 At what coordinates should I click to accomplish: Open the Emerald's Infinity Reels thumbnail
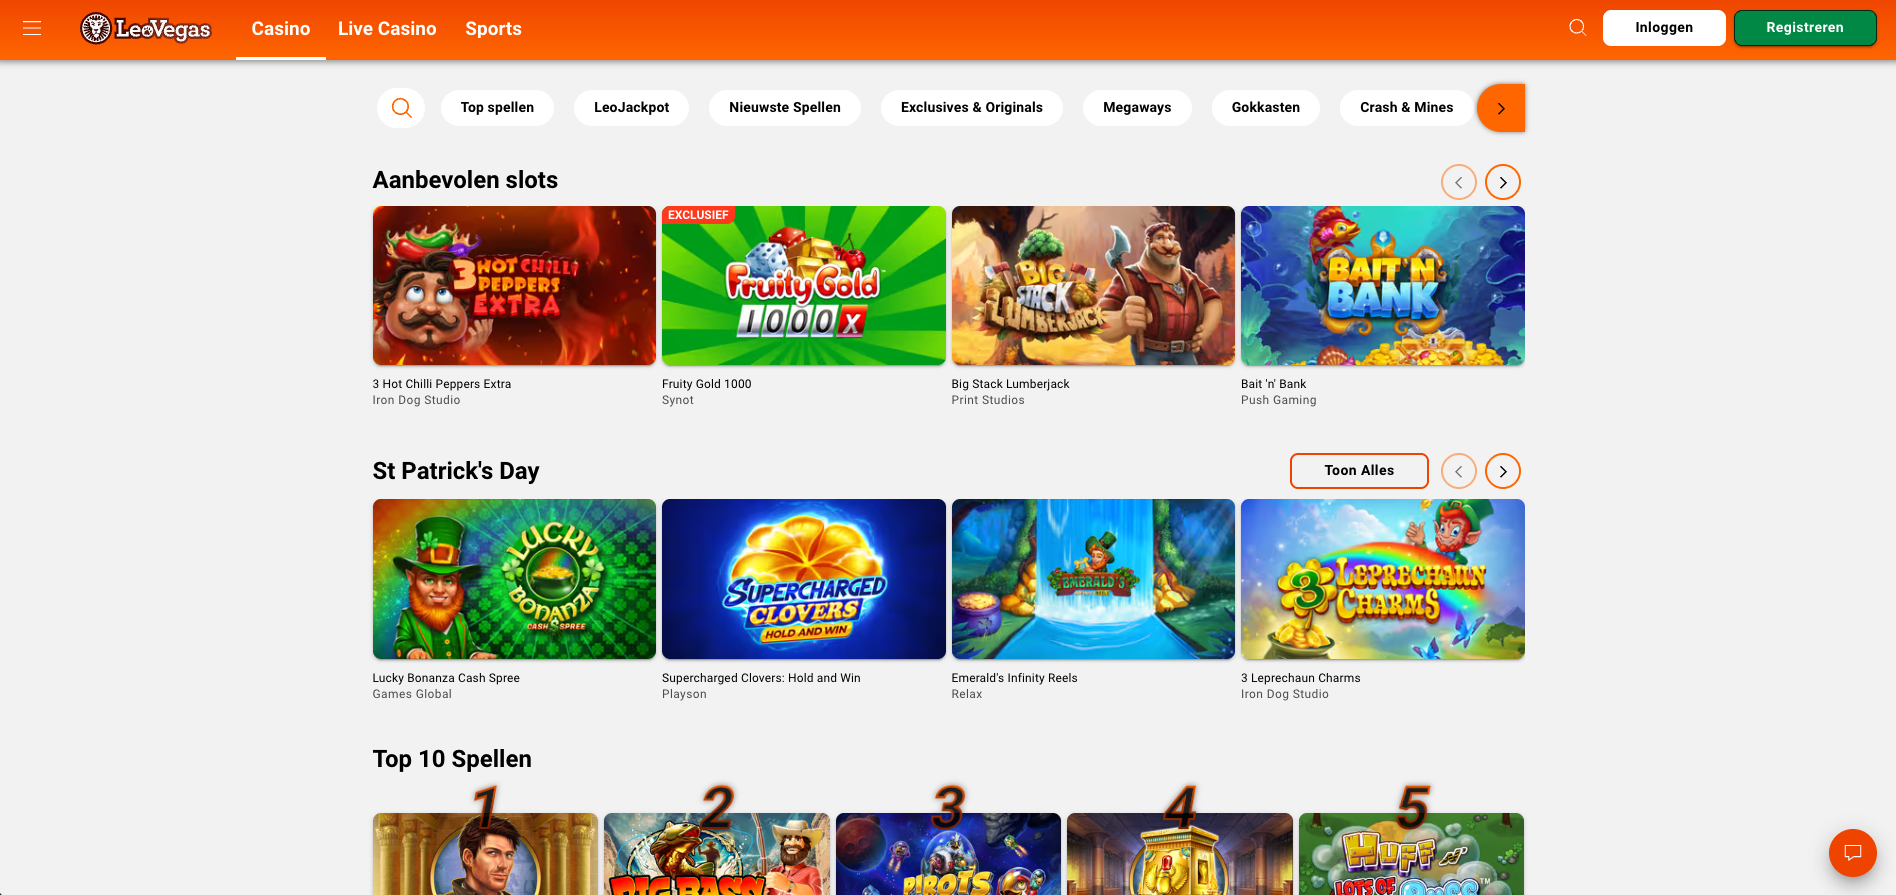coord(1093,579)
